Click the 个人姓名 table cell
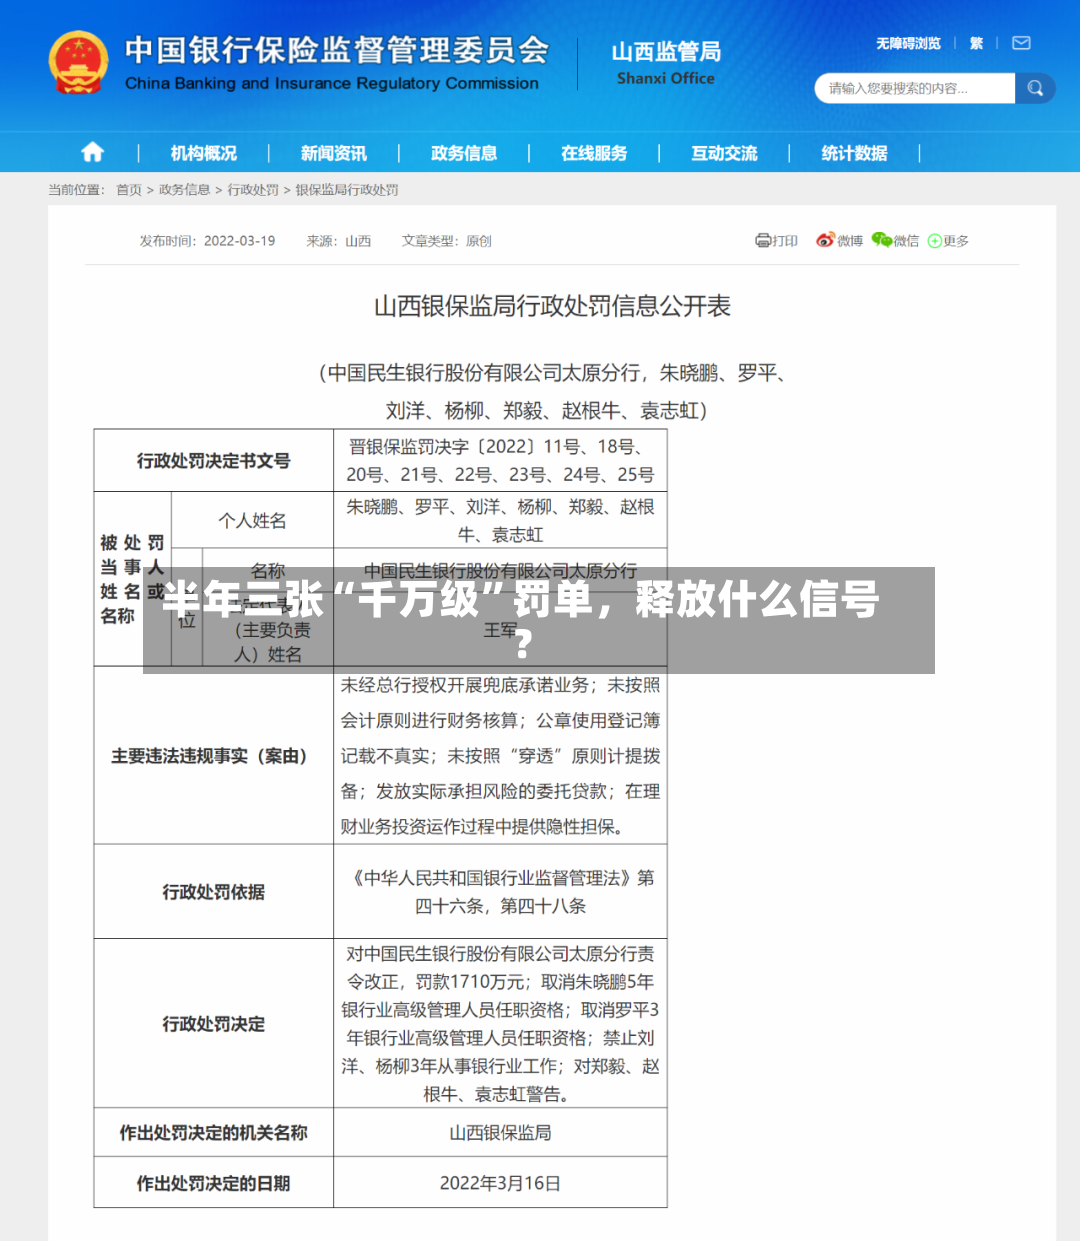 click(x=253, y=519)
